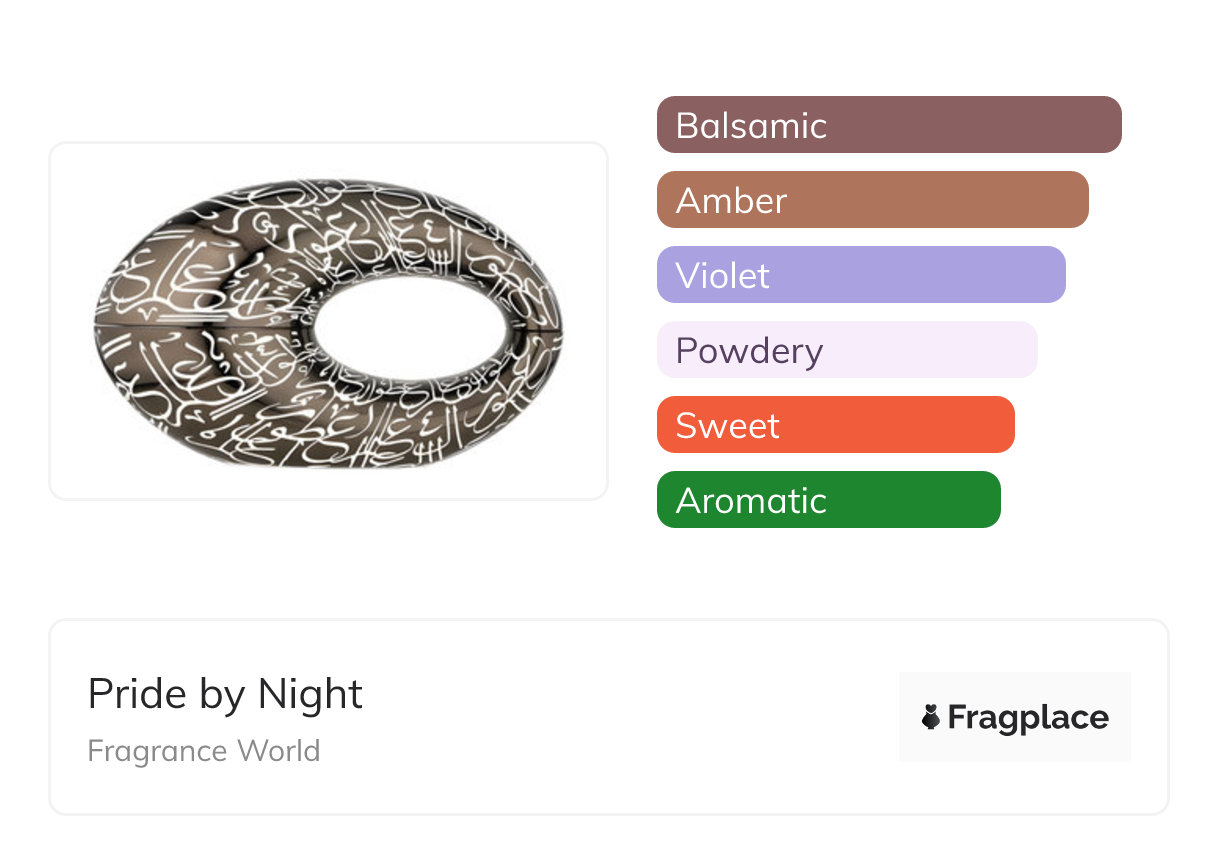Pick the pale Powdery accord bar
Image resolution: width=1218 pixels, height=864 pixels.
(847, 350)
